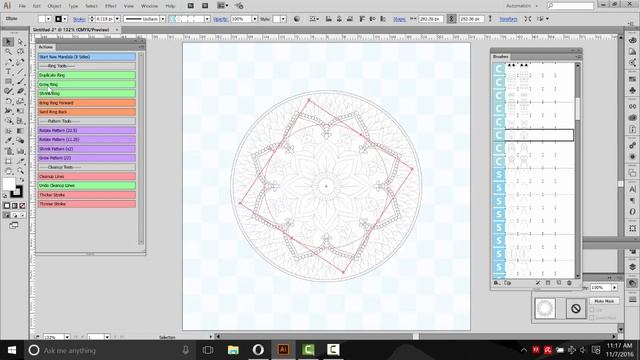
Task: Select the Brushes panel tab
Action: click(500, 56)
